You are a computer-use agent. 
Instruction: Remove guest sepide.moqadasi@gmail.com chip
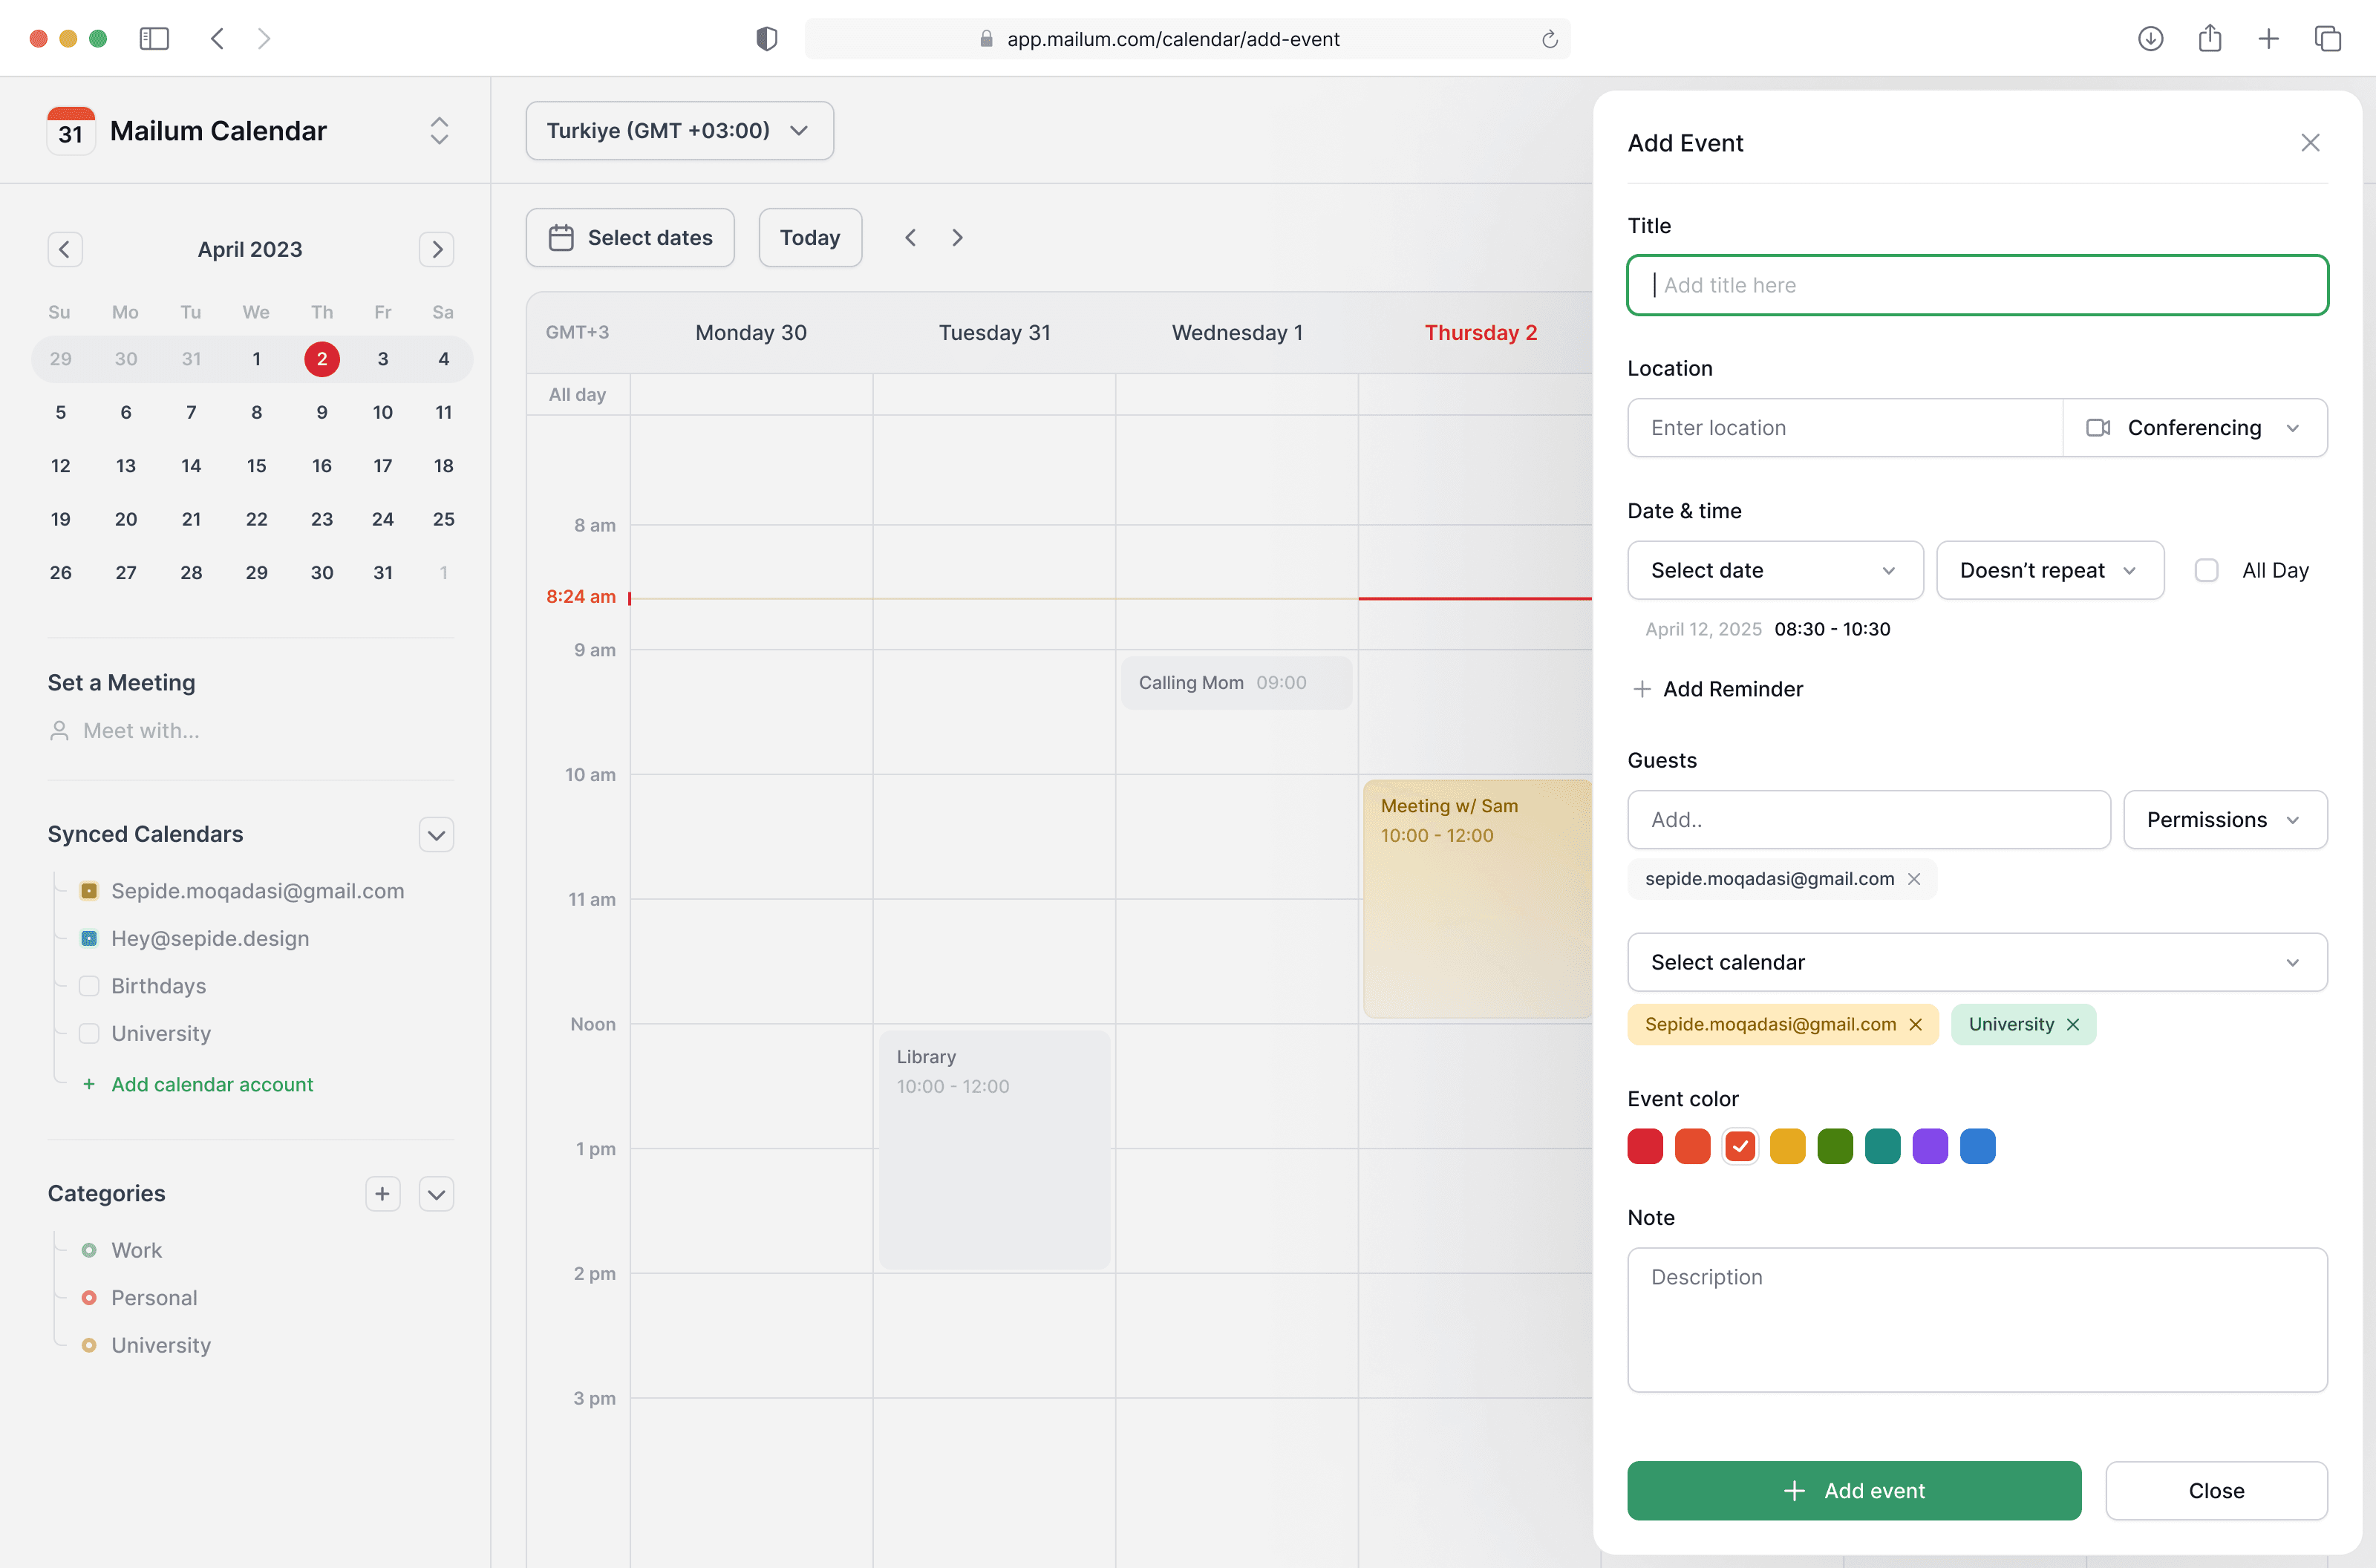[1914, 879]
